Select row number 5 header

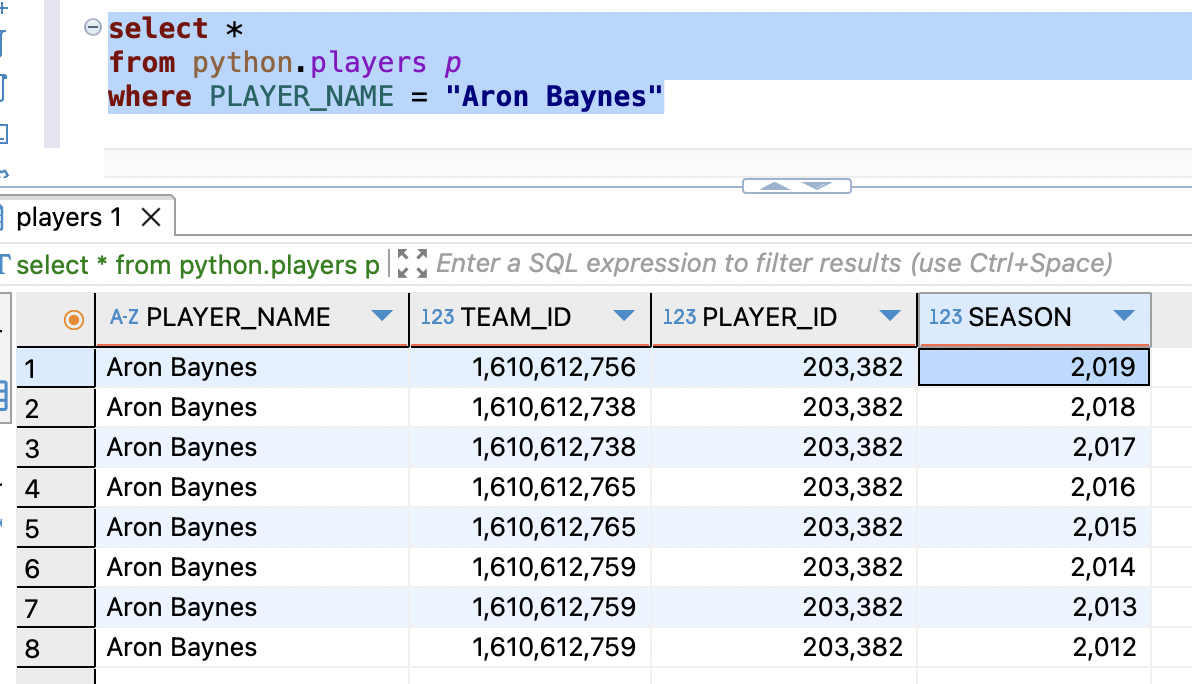[55, 528]
